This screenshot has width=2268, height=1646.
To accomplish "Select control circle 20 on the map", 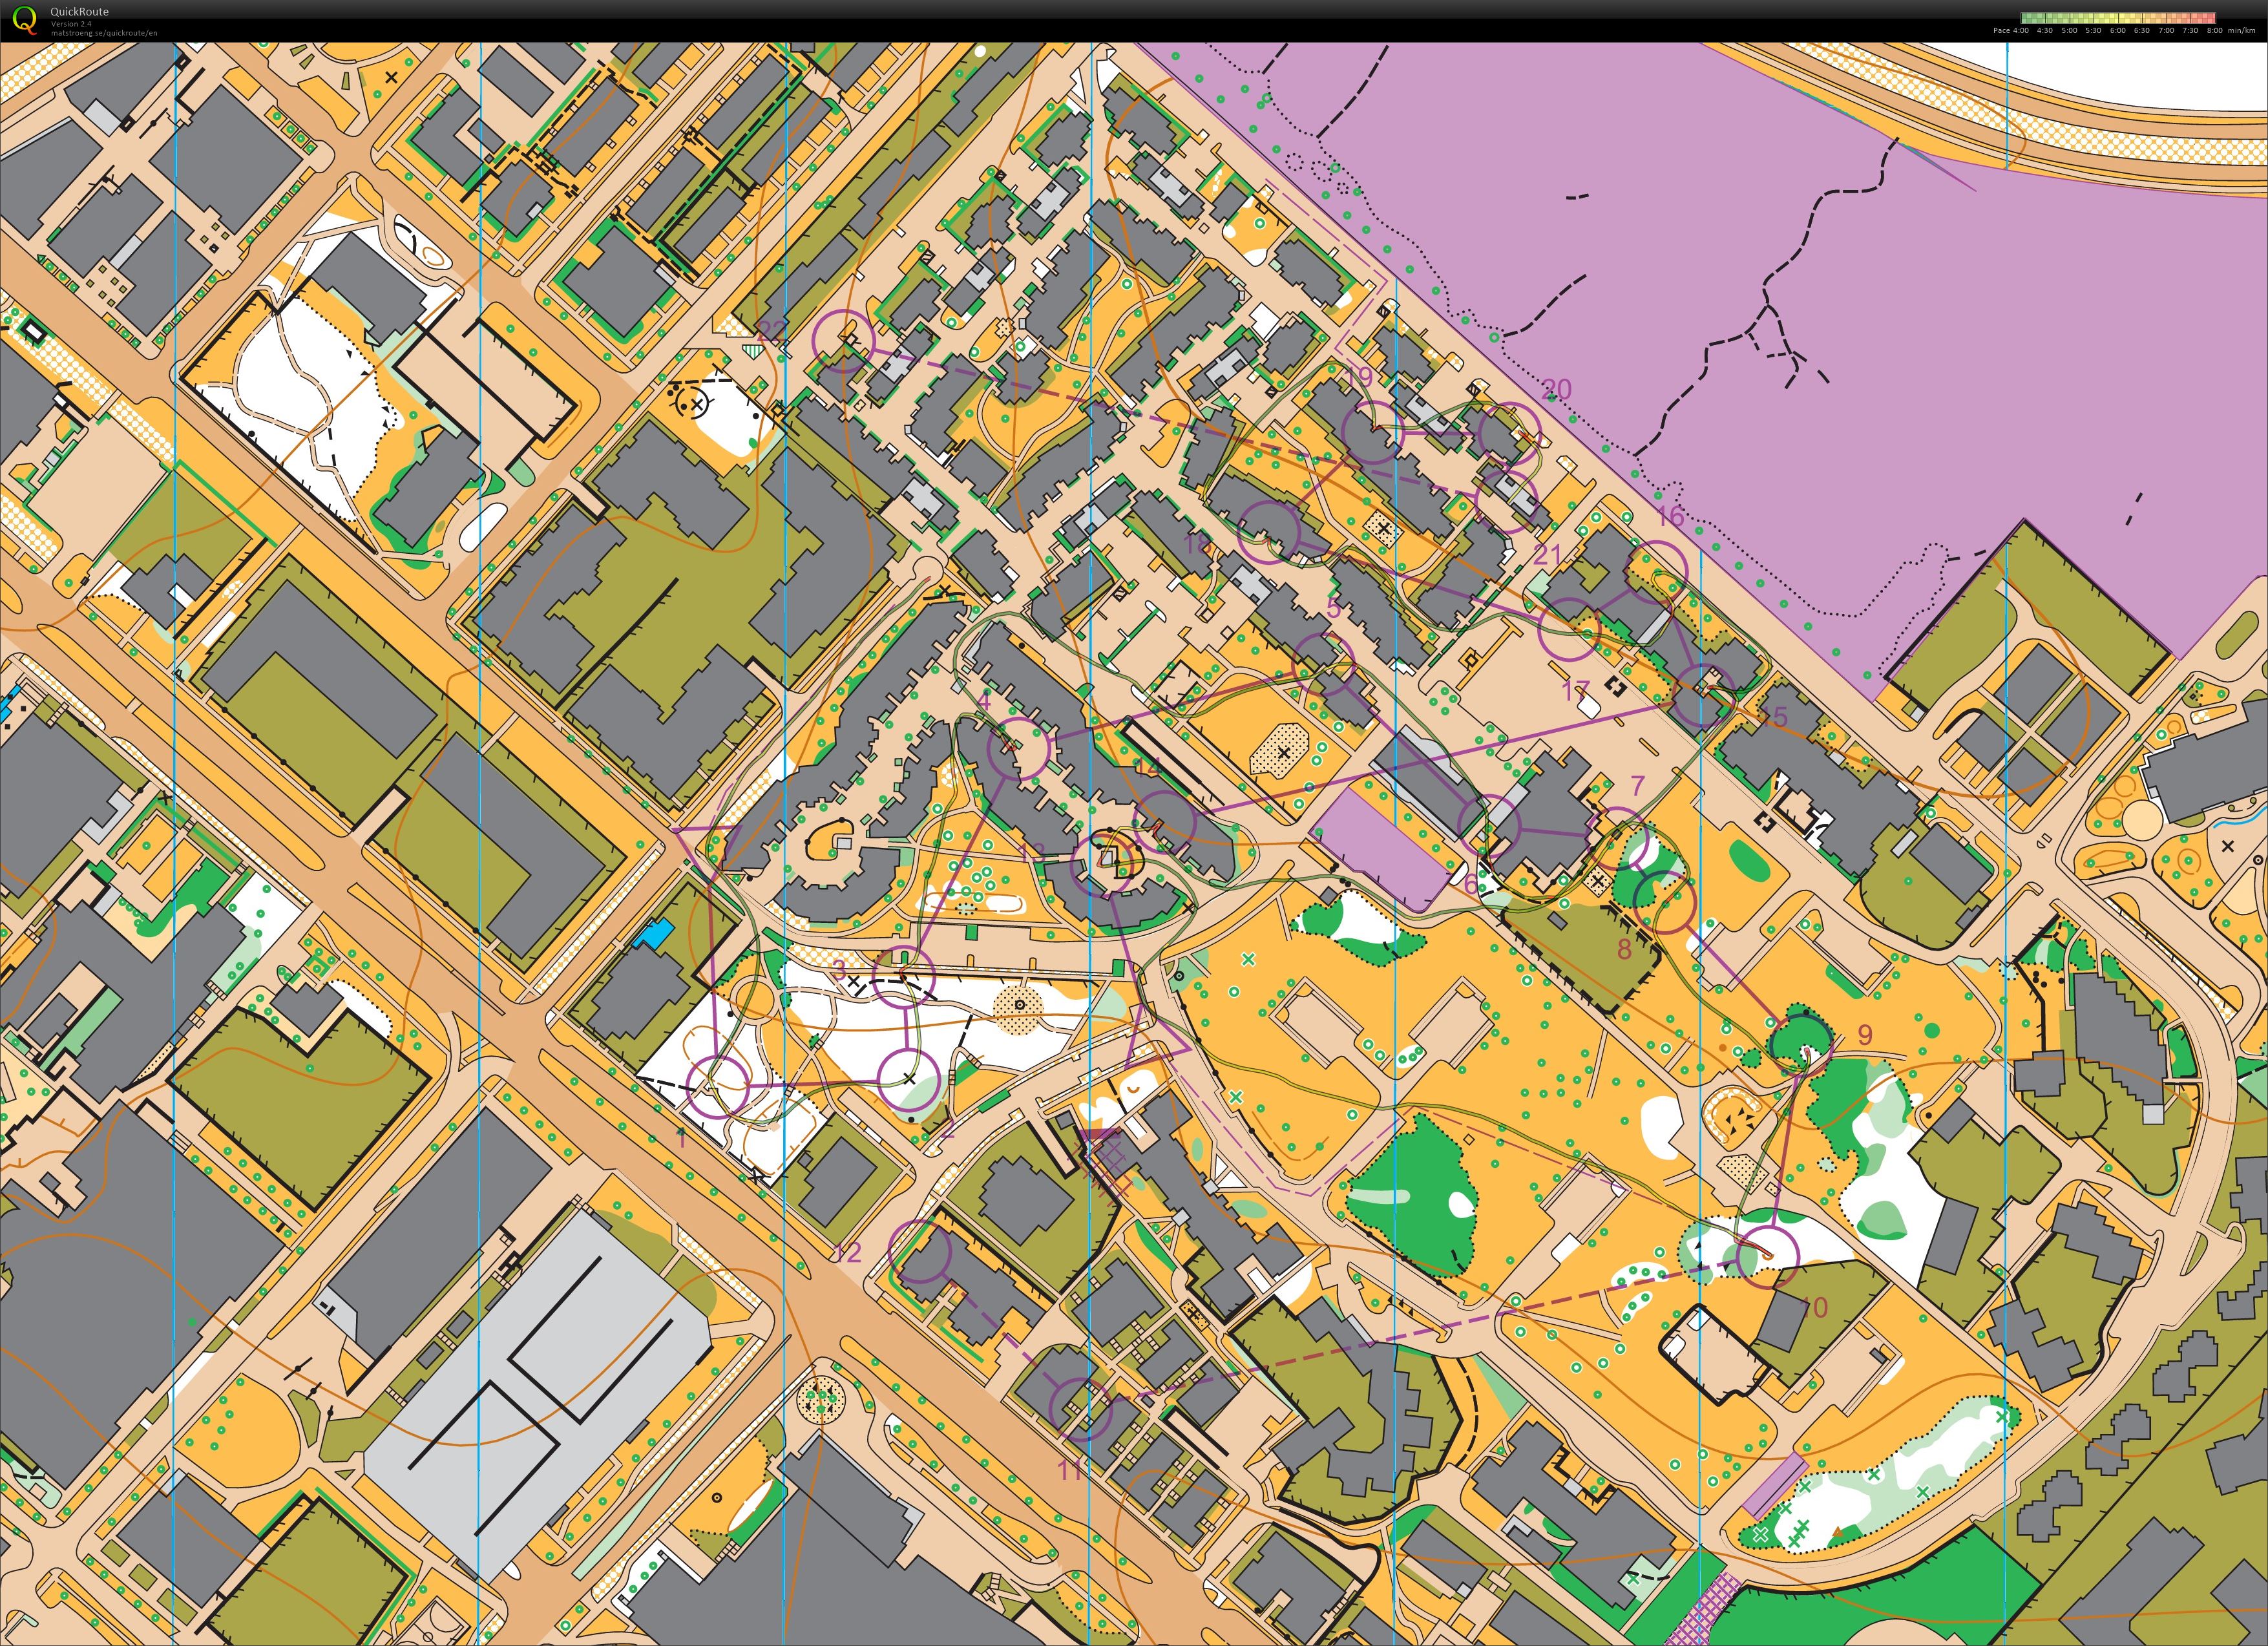I will click(x=1509, y=434).
